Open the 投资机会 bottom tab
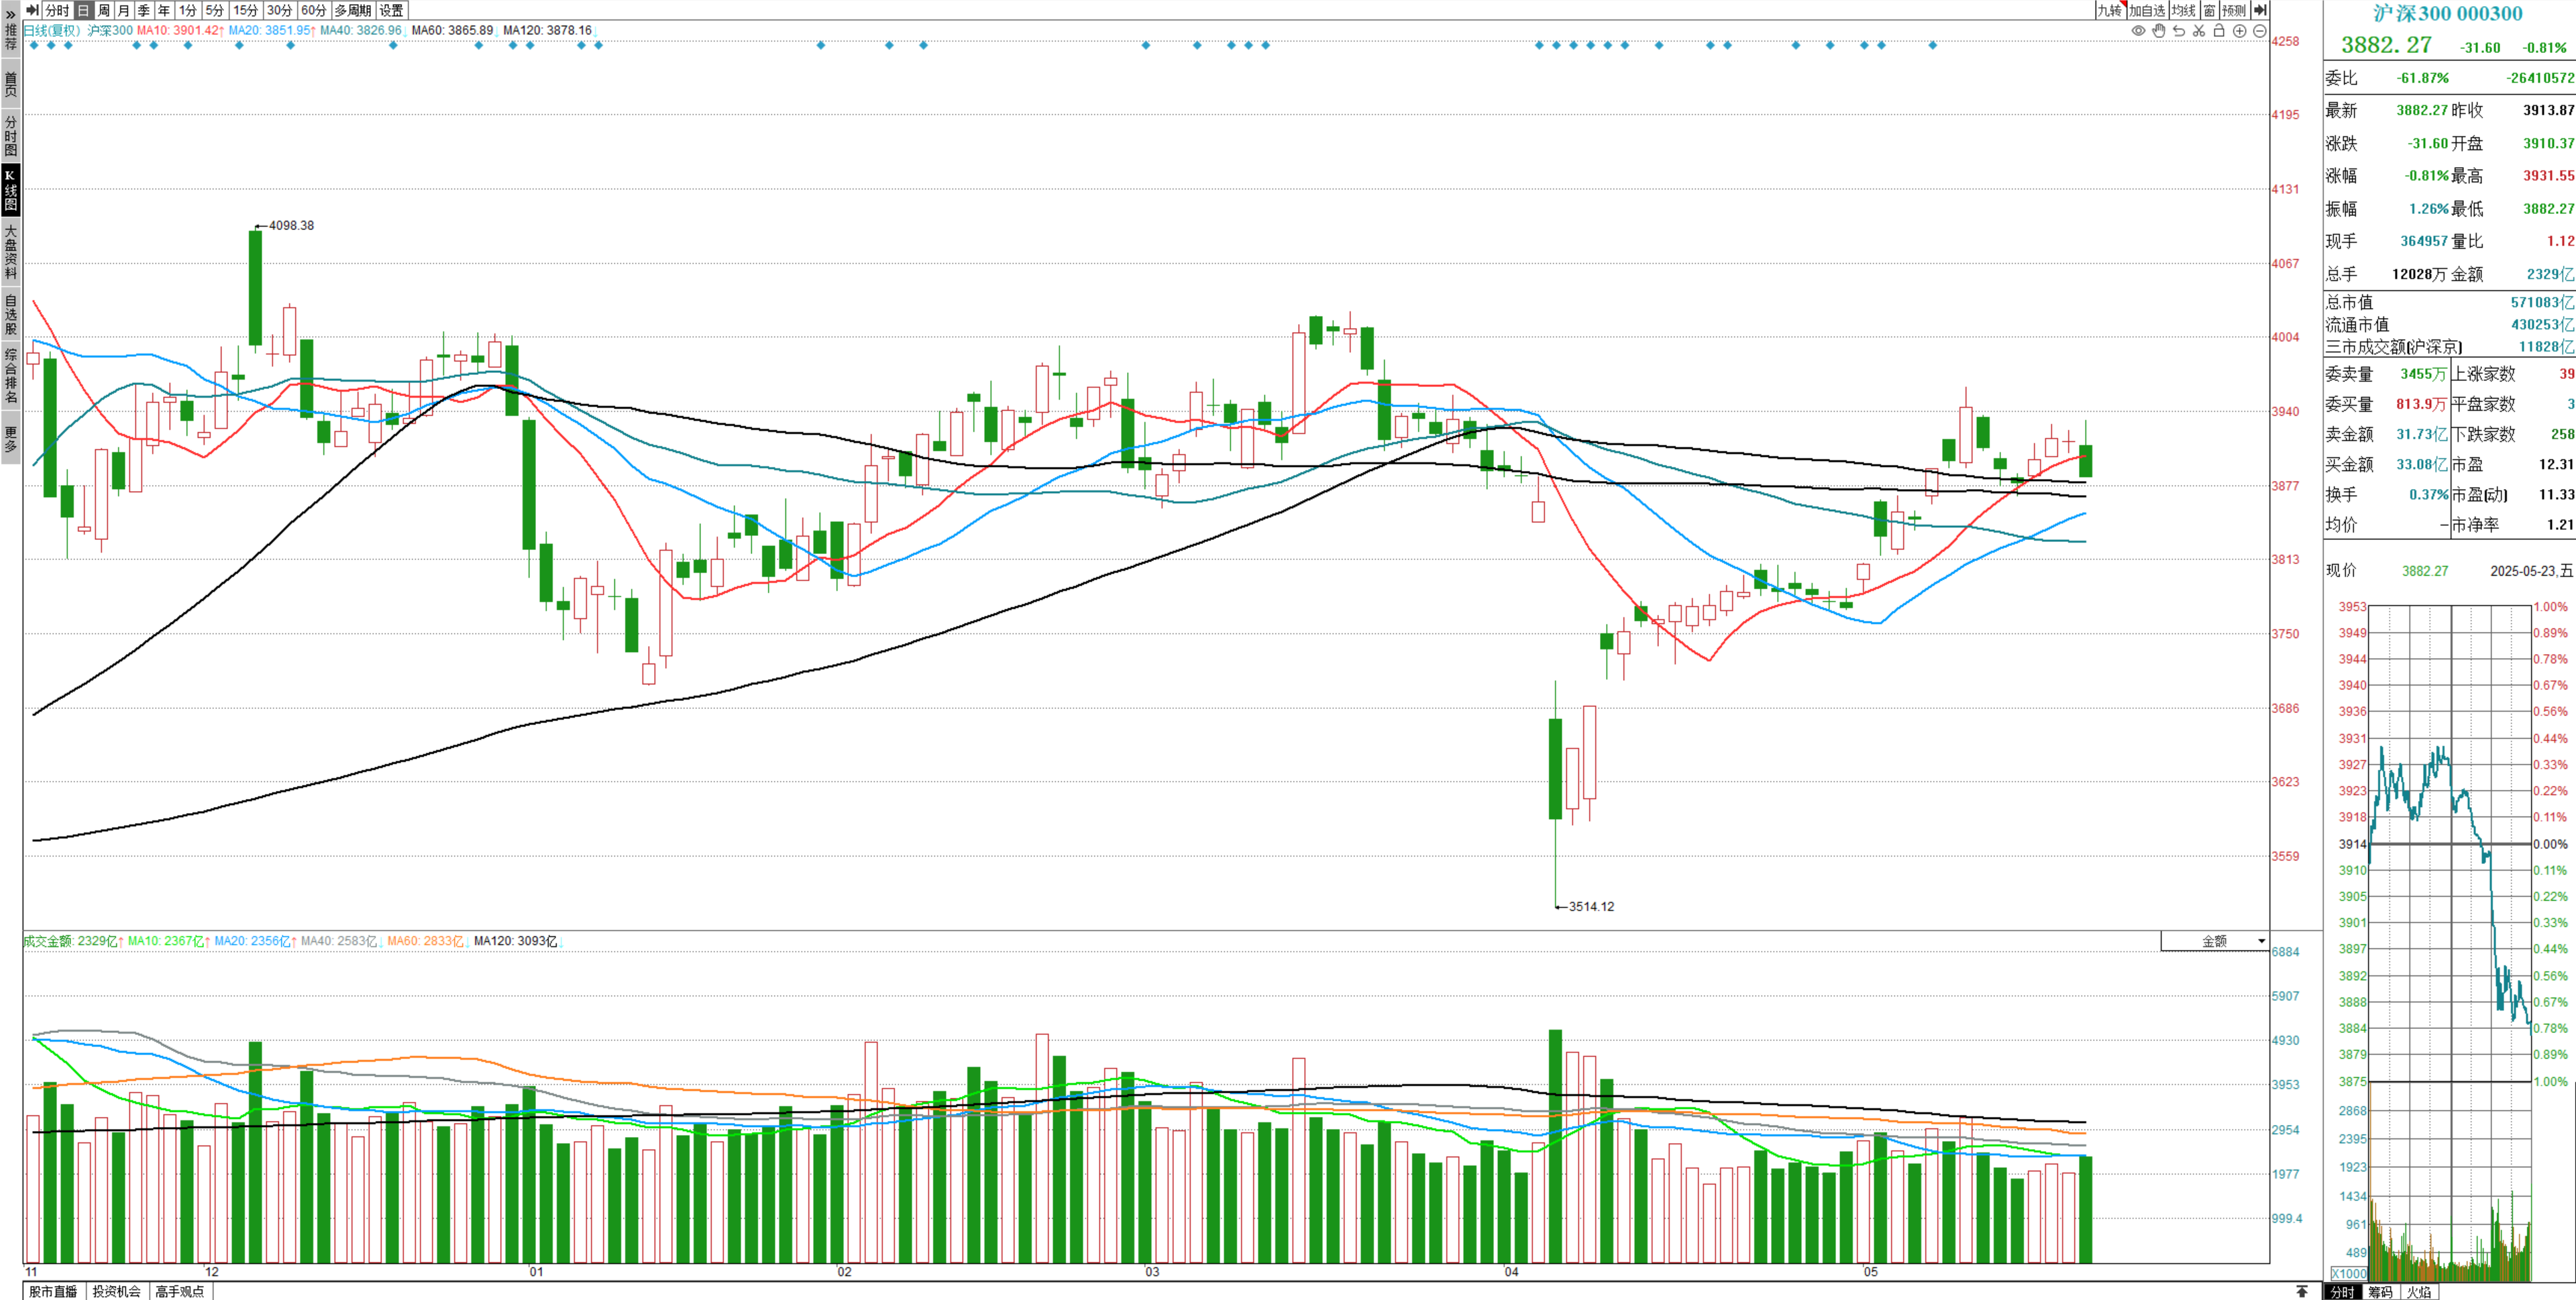 tap(117, 1291)
